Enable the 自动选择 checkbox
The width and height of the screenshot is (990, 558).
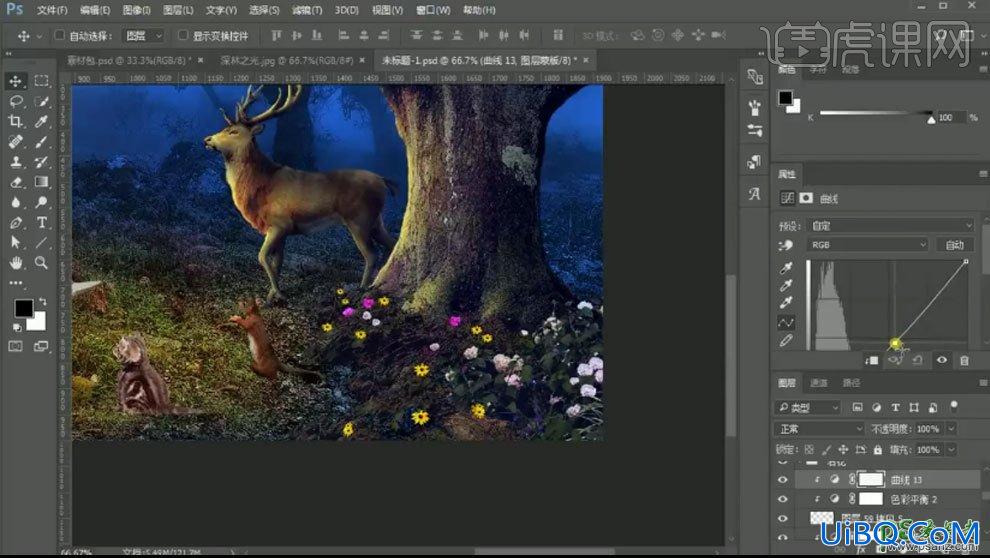click(x=59, y=35)
